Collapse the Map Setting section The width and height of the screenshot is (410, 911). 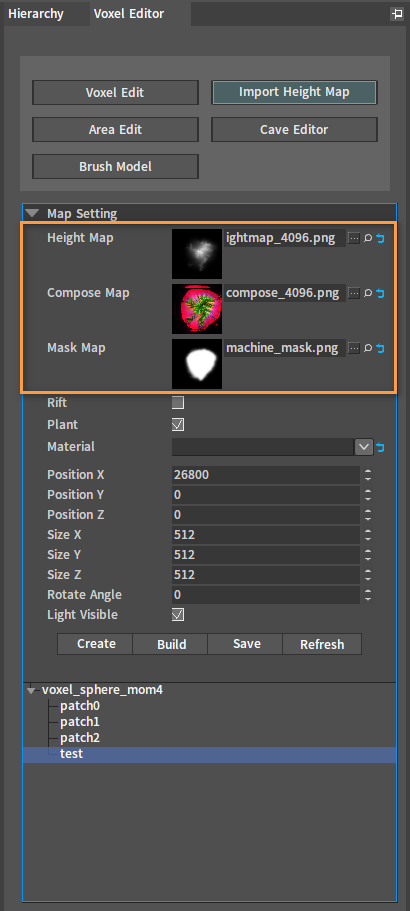[32, 213]
